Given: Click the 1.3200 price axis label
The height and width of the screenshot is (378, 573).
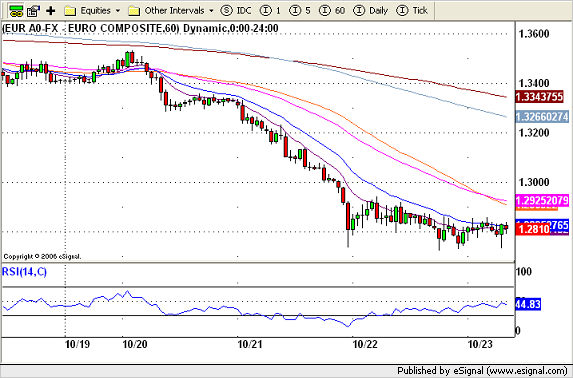Looking at the screenshot, I should click(x=534, y=133).
